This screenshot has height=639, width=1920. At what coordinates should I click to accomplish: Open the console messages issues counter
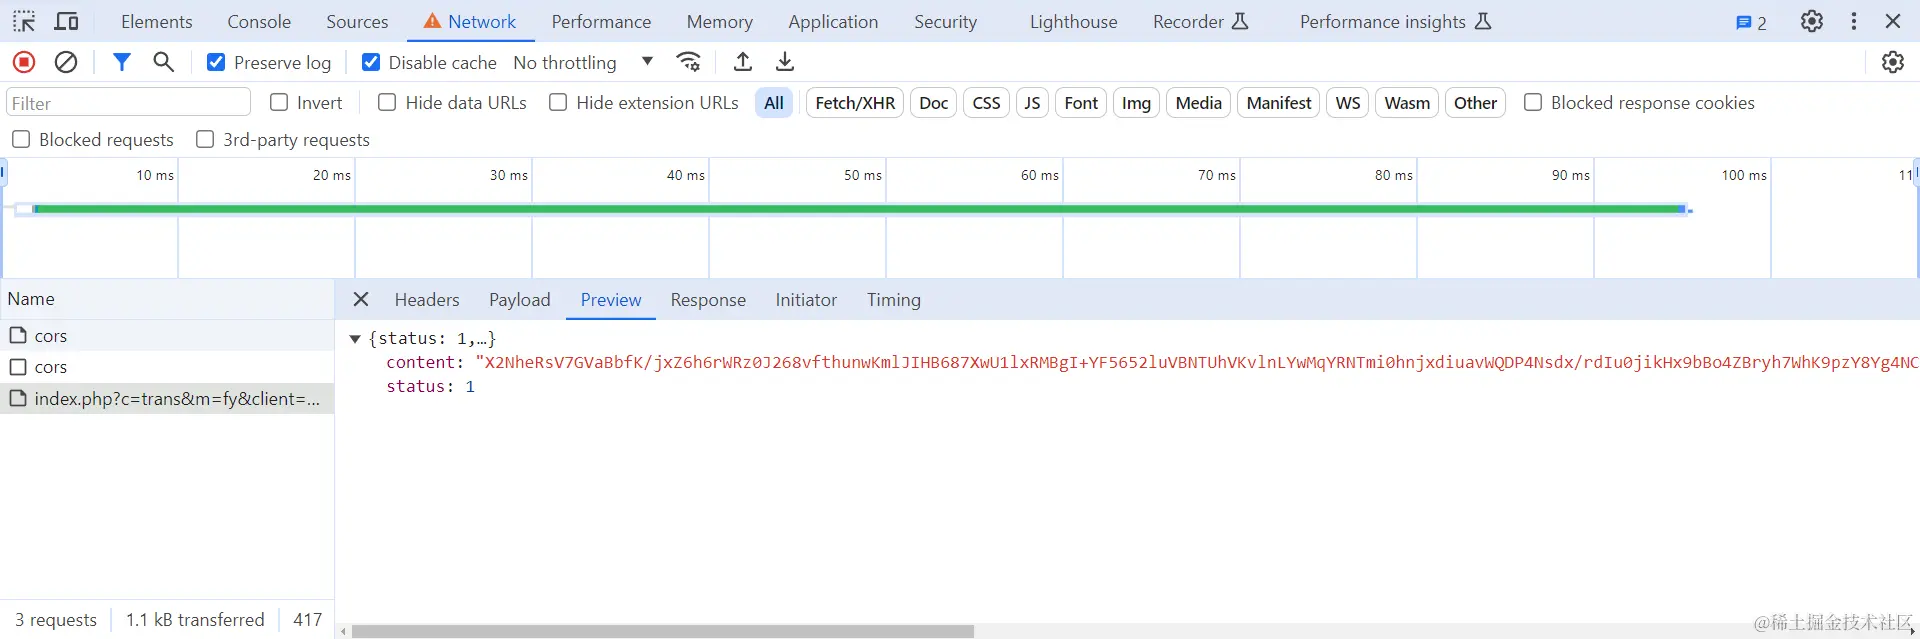pos(1751,22)
